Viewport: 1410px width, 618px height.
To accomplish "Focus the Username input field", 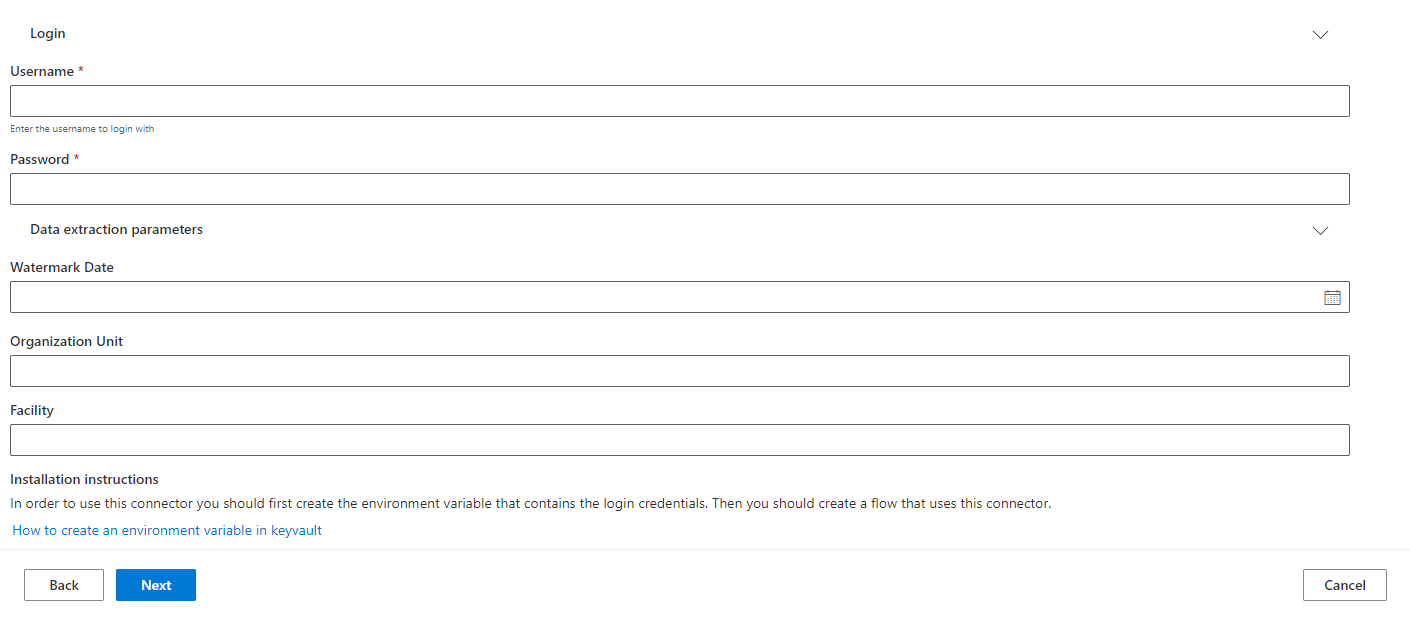I will pyautogui.click(x=679, y=101).
